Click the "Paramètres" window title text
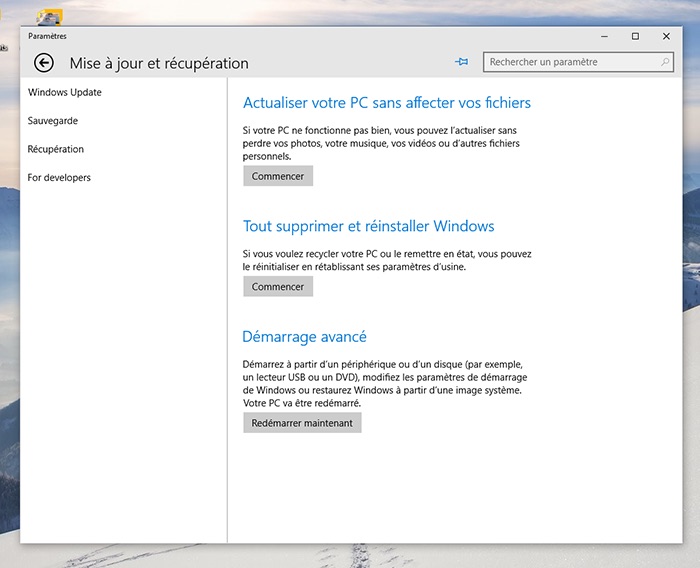The height and width of the screenshot is (568, 700). pyautogui.click(x=47, y=36)
